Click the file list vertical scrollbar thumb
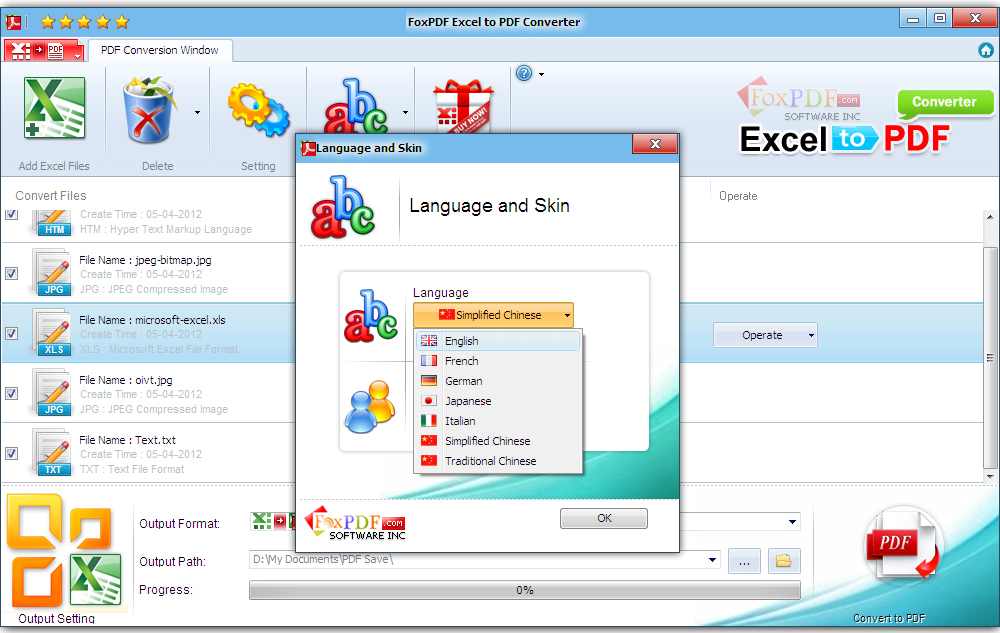 [990, 358]
